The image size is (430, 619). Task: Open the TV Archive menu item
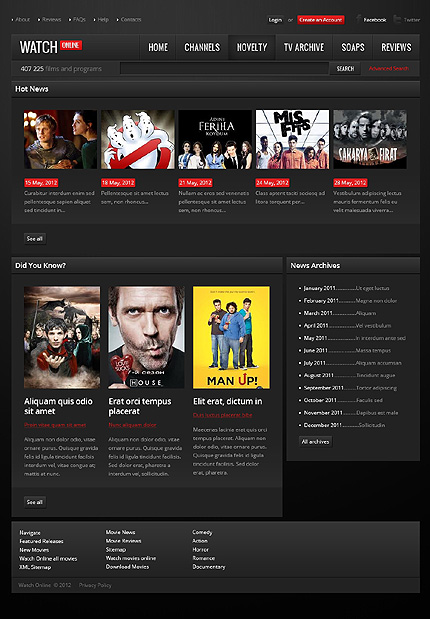pos(304,47)
